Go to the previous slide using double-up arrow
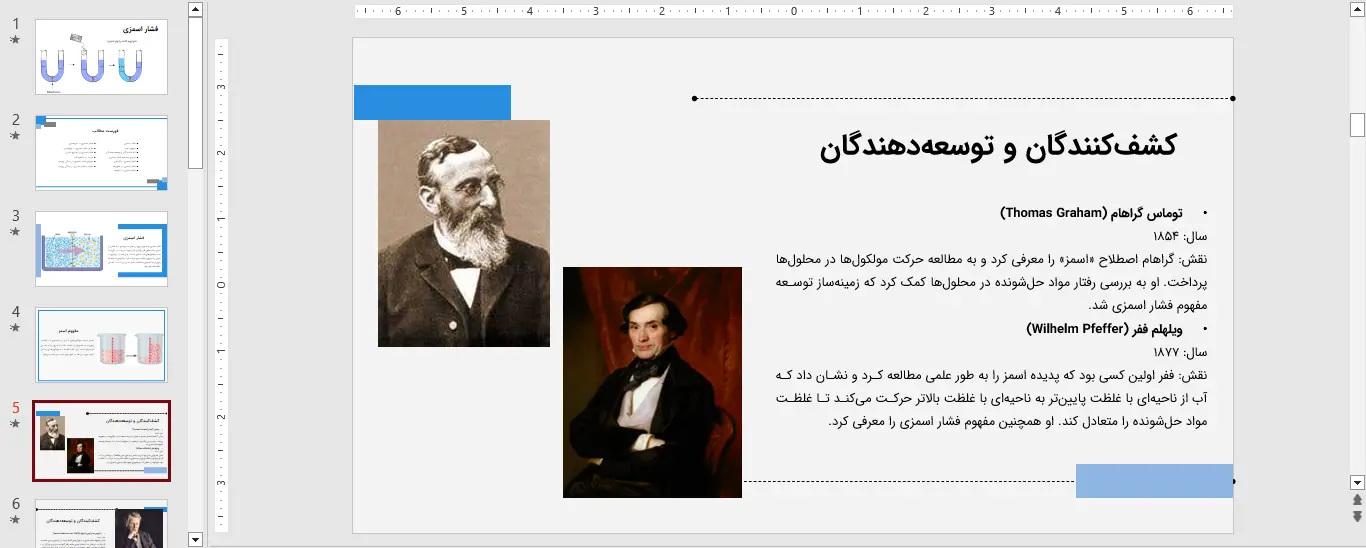Image resolution: width=1366 pixels, height=548 pixels. tap(1357, 499)
